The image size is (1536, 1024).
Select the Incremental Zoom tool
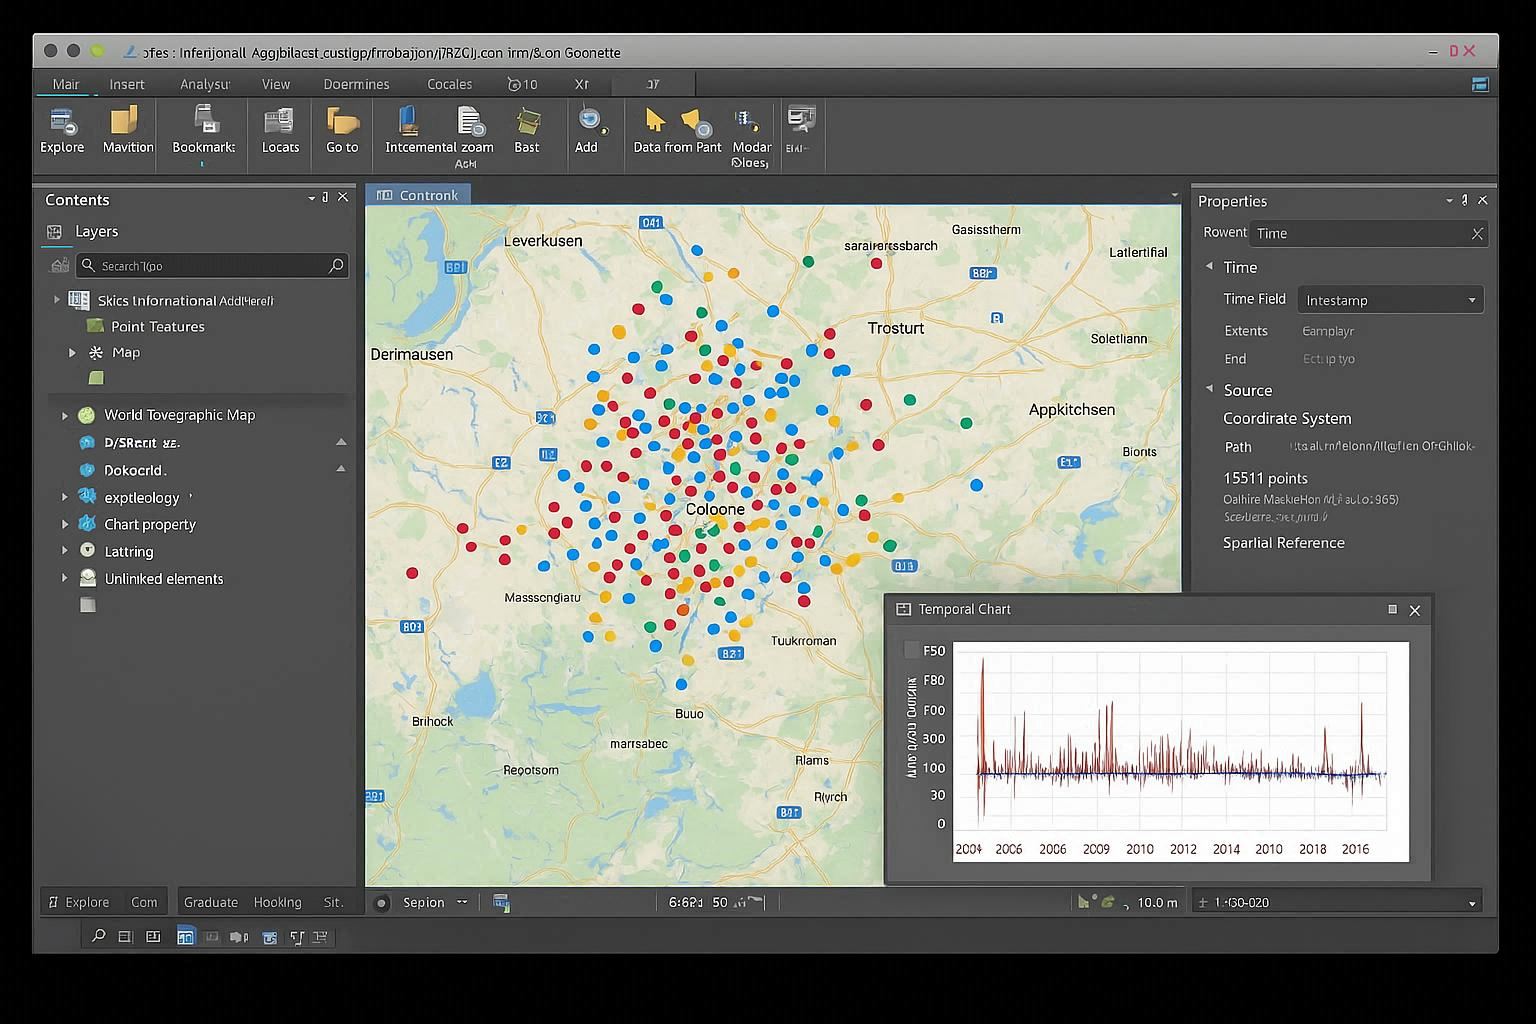point(438,130)
